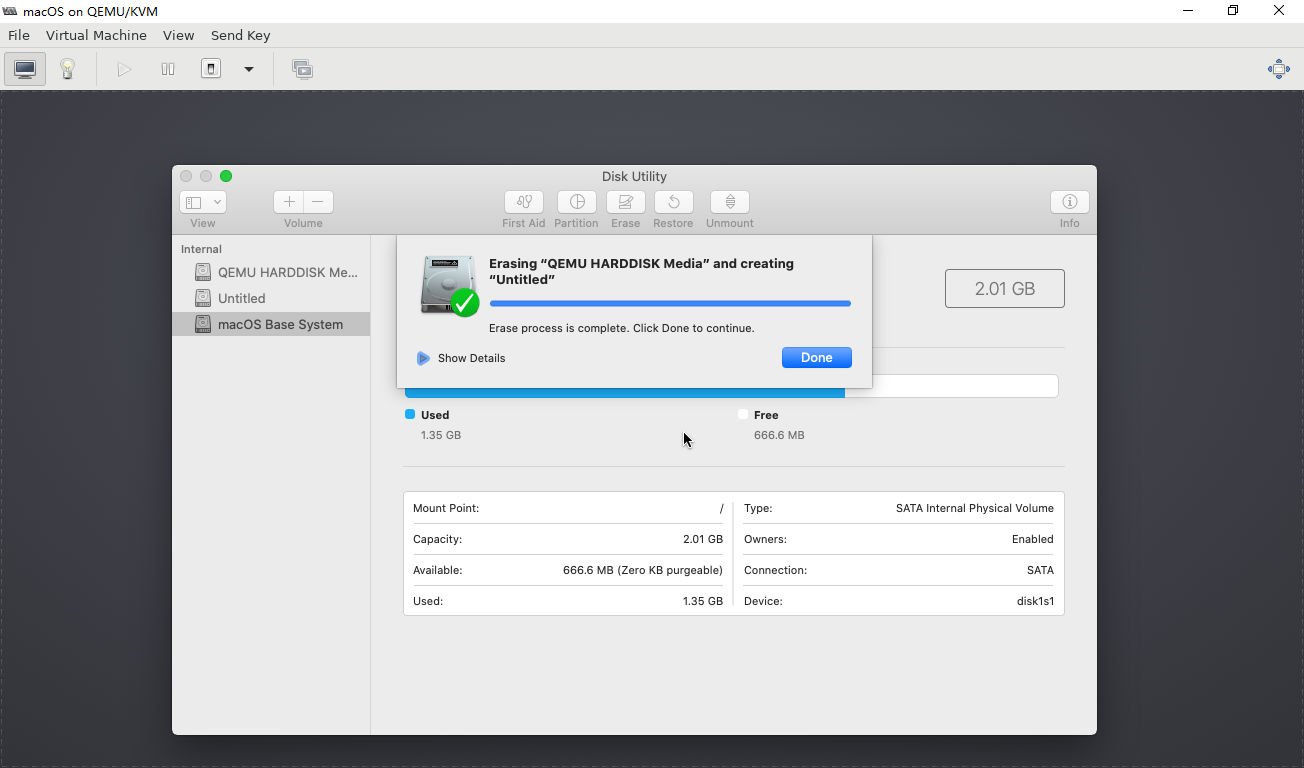Click the add volume plus button

tap(289, 202)
